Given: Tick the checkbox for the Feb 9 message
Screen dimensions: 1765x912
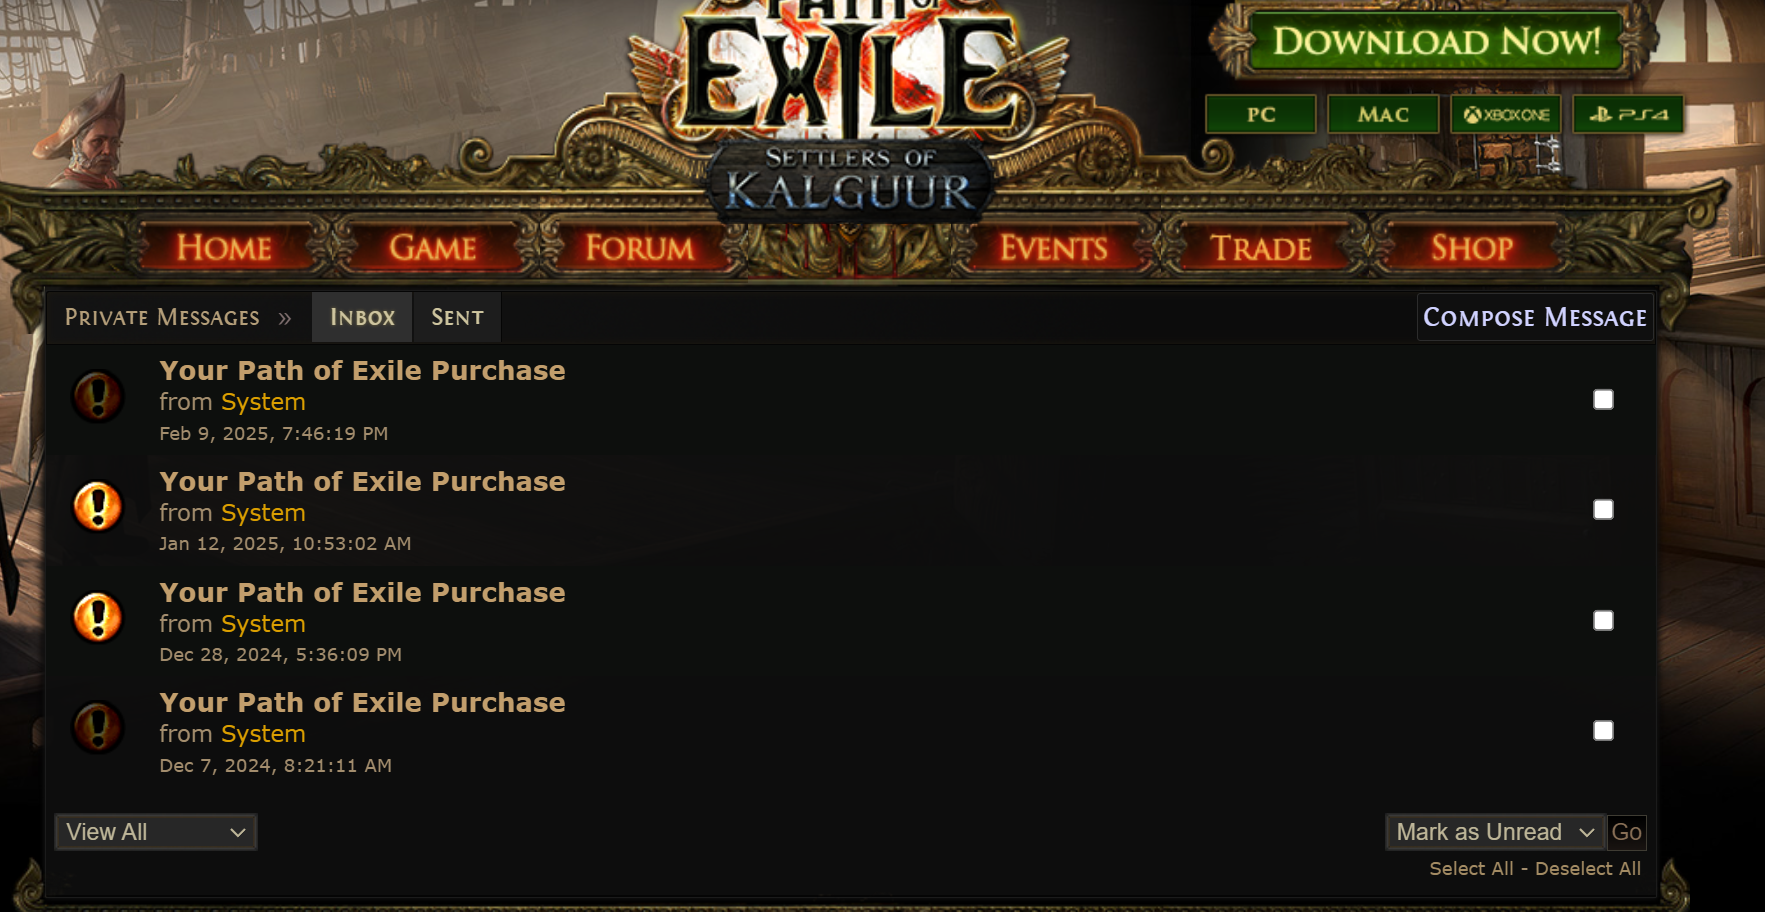Looking at the screenshot, I should [1603, 400].
